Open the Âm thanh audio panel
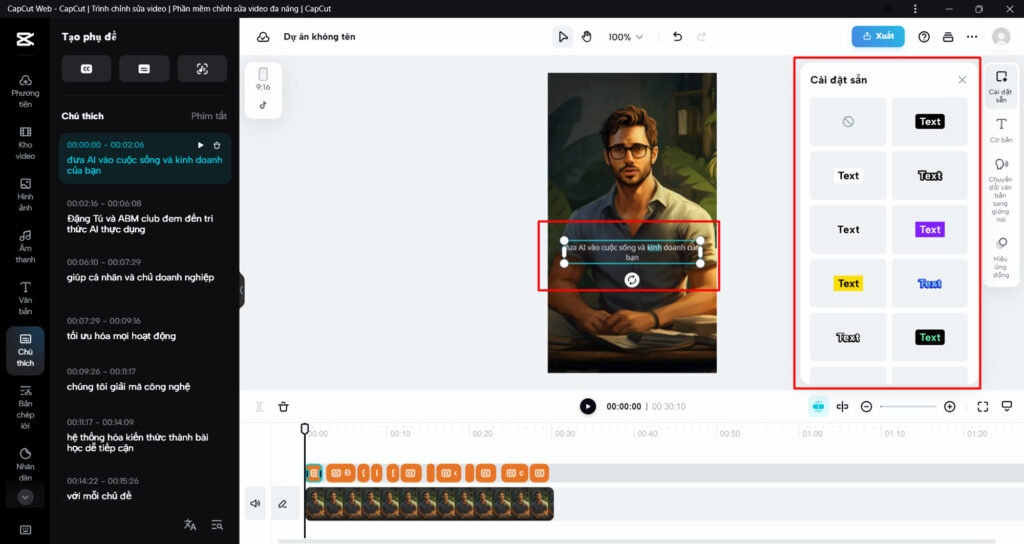 pos(25,246)
